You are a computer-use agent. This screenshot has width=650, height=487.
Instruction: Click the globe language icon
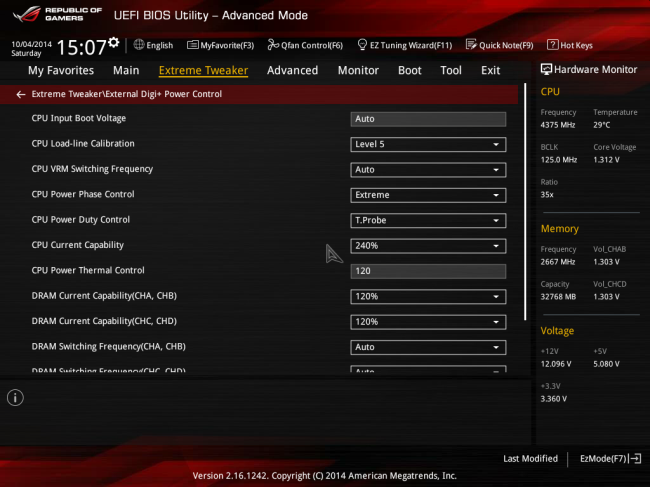(x=139, y=45)
